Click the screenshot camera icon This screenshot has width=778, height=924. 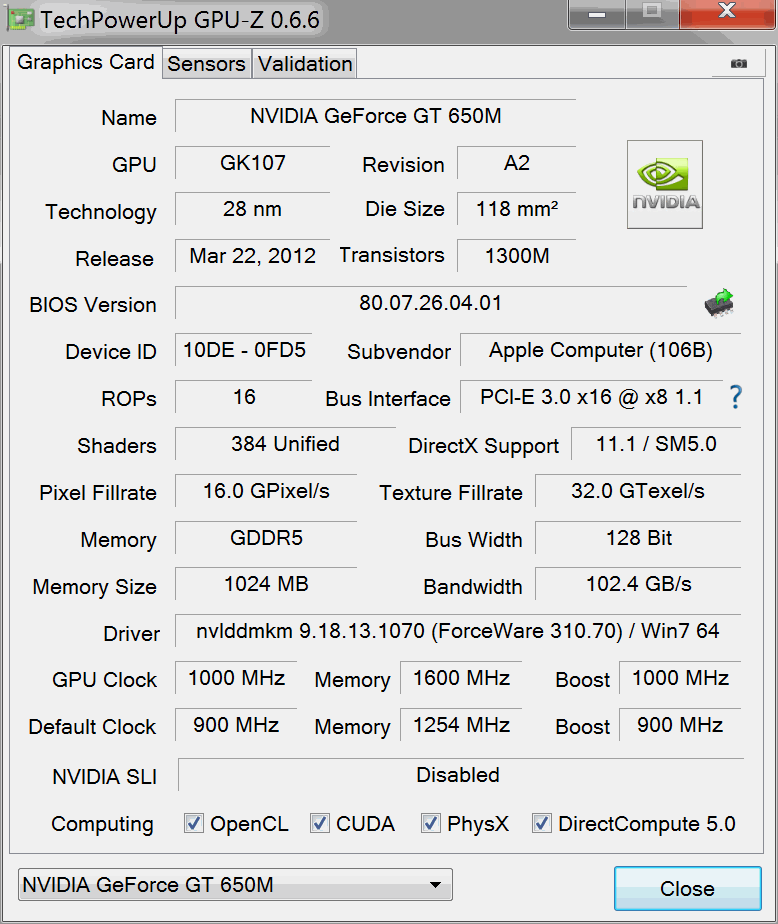(739, 63)
